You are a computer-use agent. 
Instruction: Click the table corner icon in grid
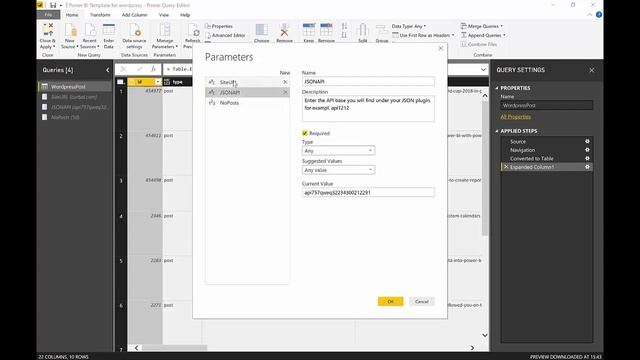[x=121, y=82]
